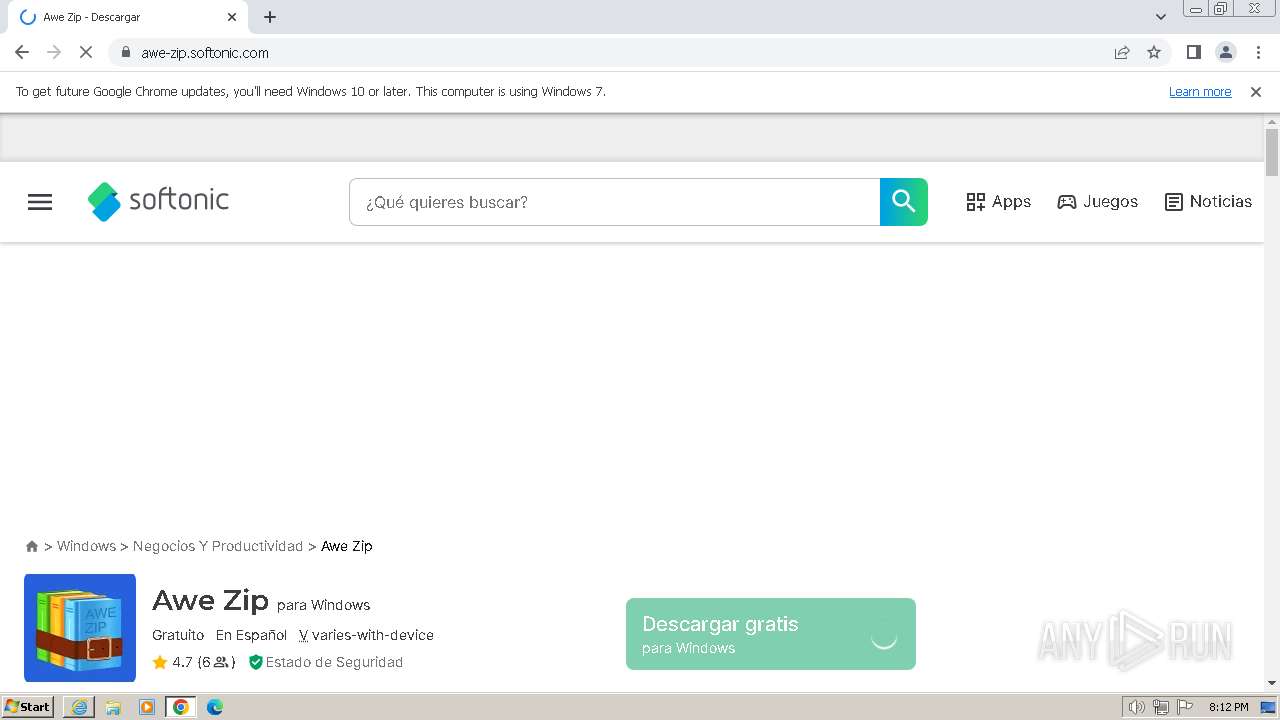Click the 'V varies-with-device' version text
Viewport: 1280px width, 720px height.
[x=366, y=635]
